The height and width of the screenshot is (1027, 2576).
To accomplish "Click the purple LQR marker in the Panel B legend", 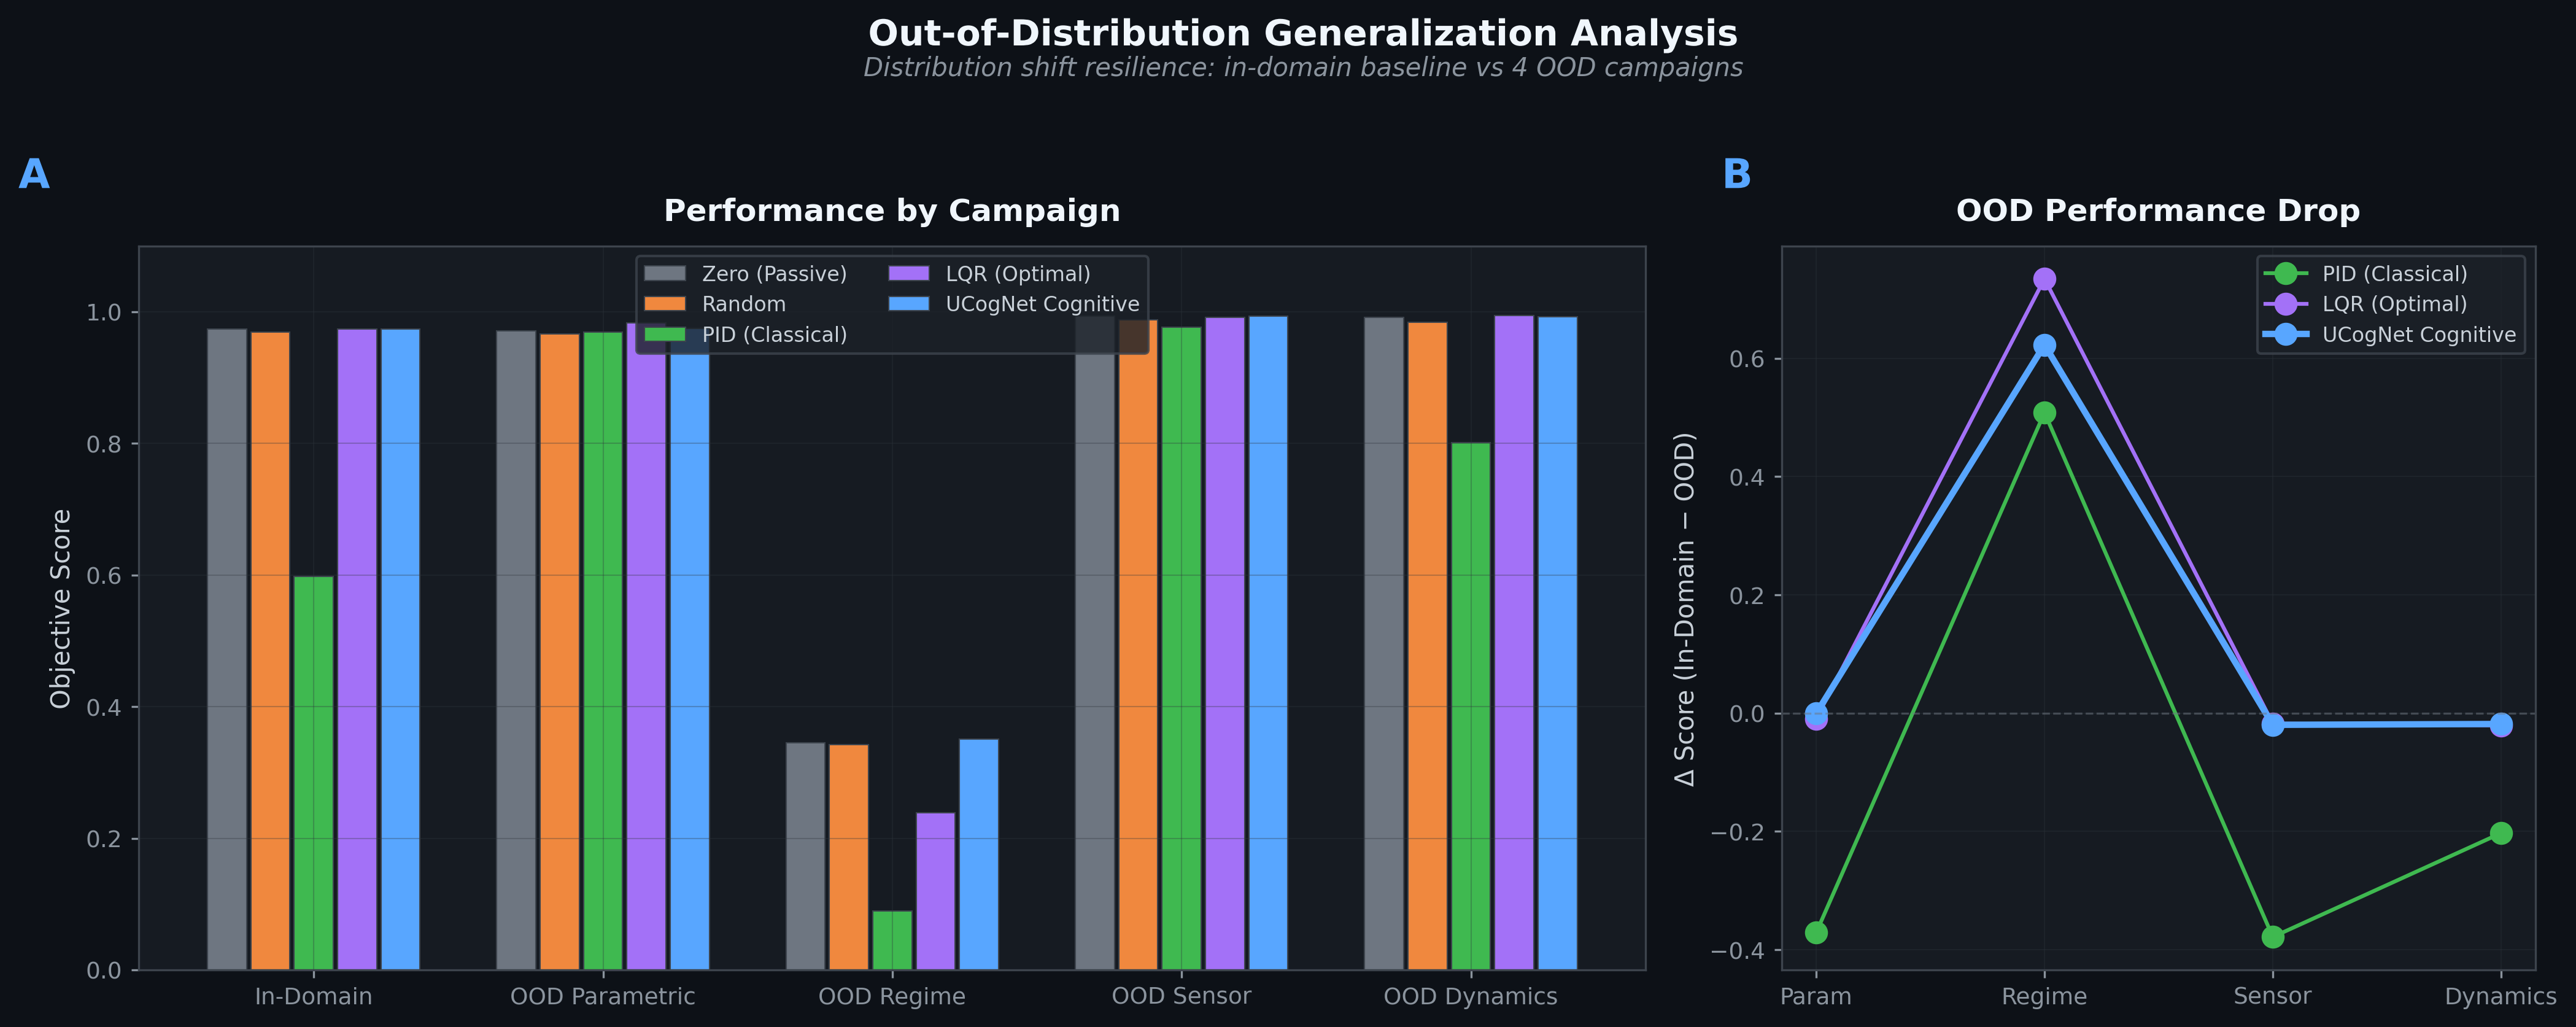I will (2286, 304).
